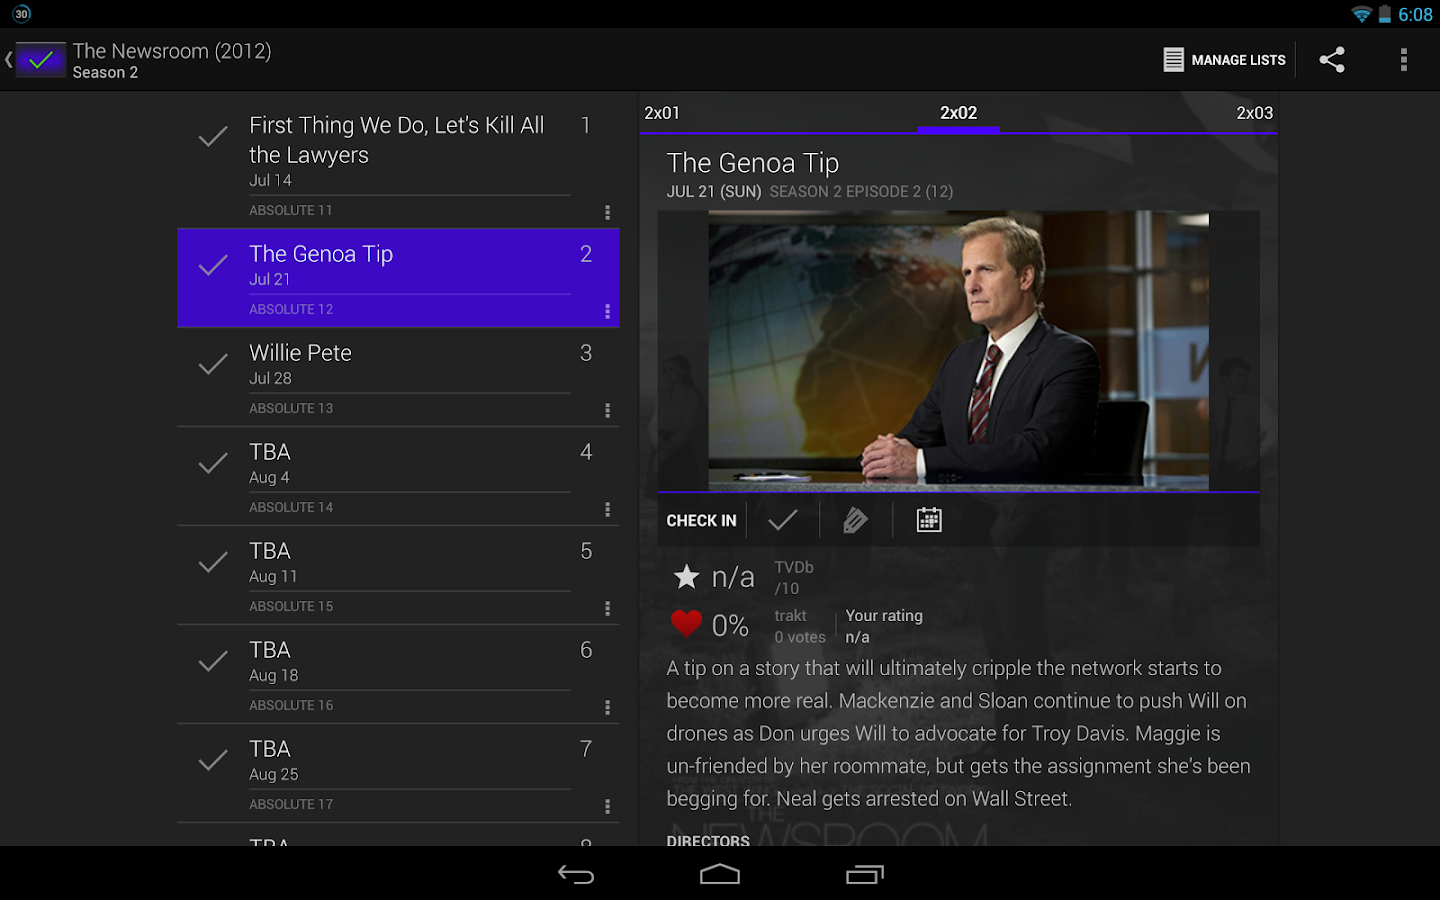The height and width of the screenshot is (900, 1440).
Task: Tap the status bar notification icon
Action: (x=22, y=14)
